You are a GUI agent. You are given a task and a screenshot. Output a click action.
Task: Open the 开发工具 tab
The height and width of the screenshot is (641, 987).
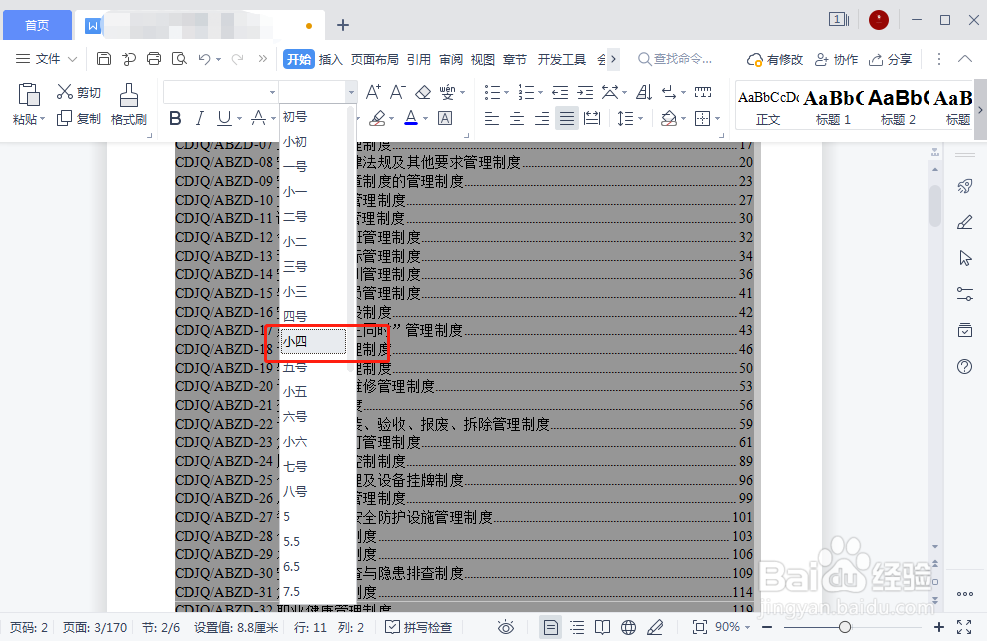click(561, 59)
